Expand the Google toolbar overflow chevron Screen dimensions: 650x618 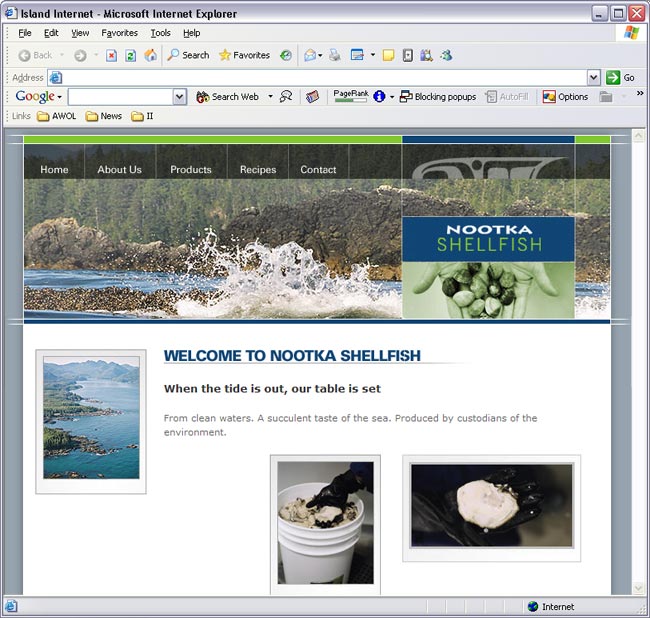[x=640, y=93]
